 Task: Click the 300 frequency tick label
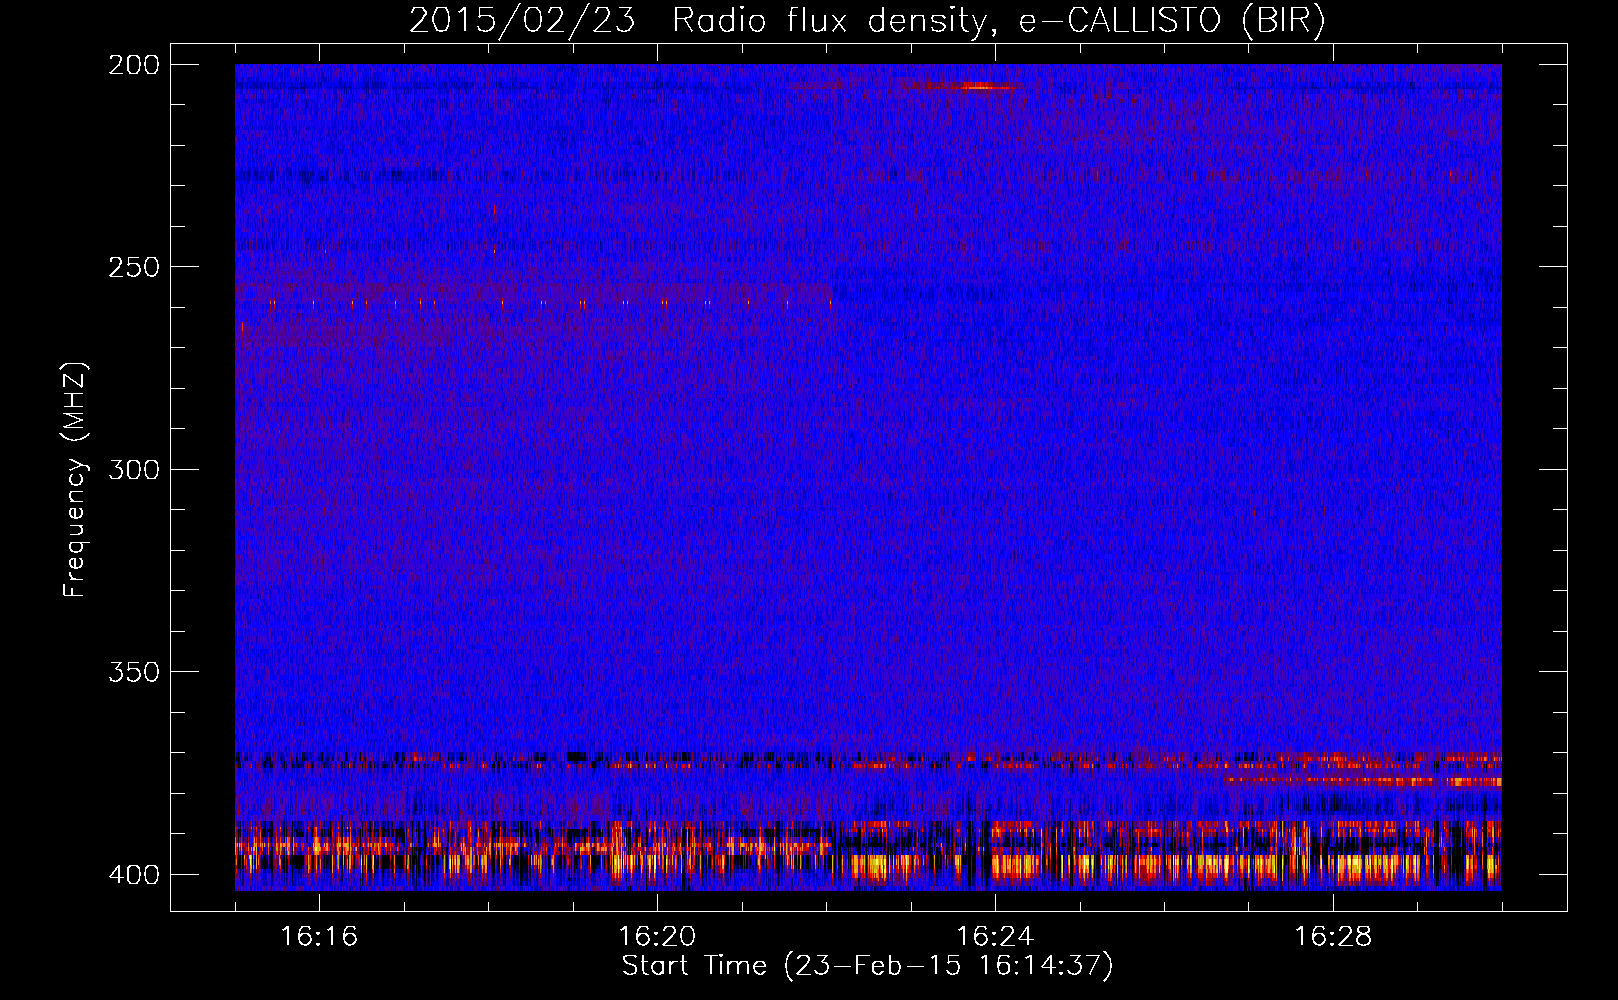[134, 469]
